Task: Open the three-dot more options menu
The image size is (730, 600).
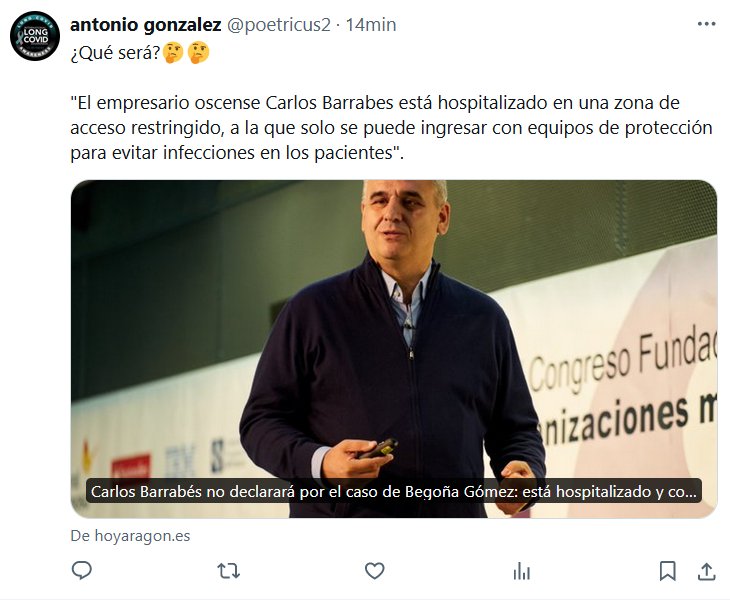Action: coord(706,24)
